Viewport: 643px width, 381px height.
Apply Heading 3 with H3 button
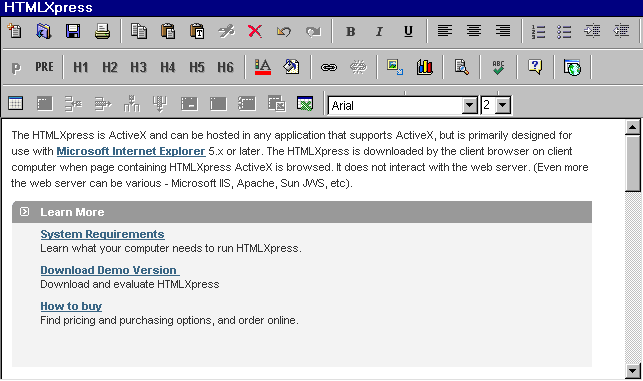coord(139,67)
